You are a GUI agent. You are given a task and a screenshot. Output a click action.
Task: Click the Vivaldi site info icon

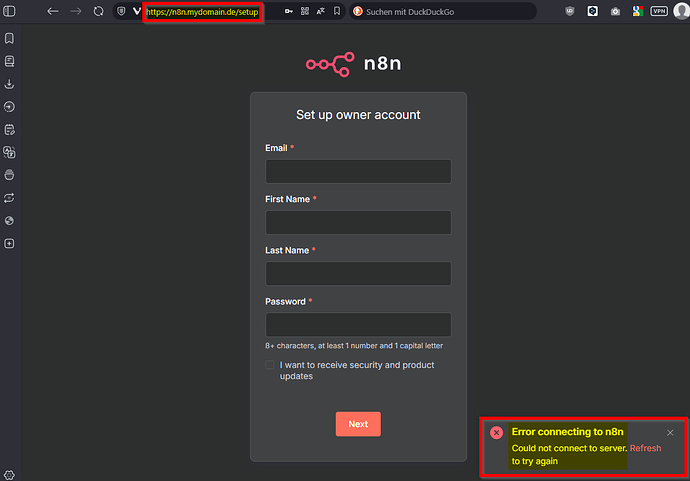pos(137,11)
